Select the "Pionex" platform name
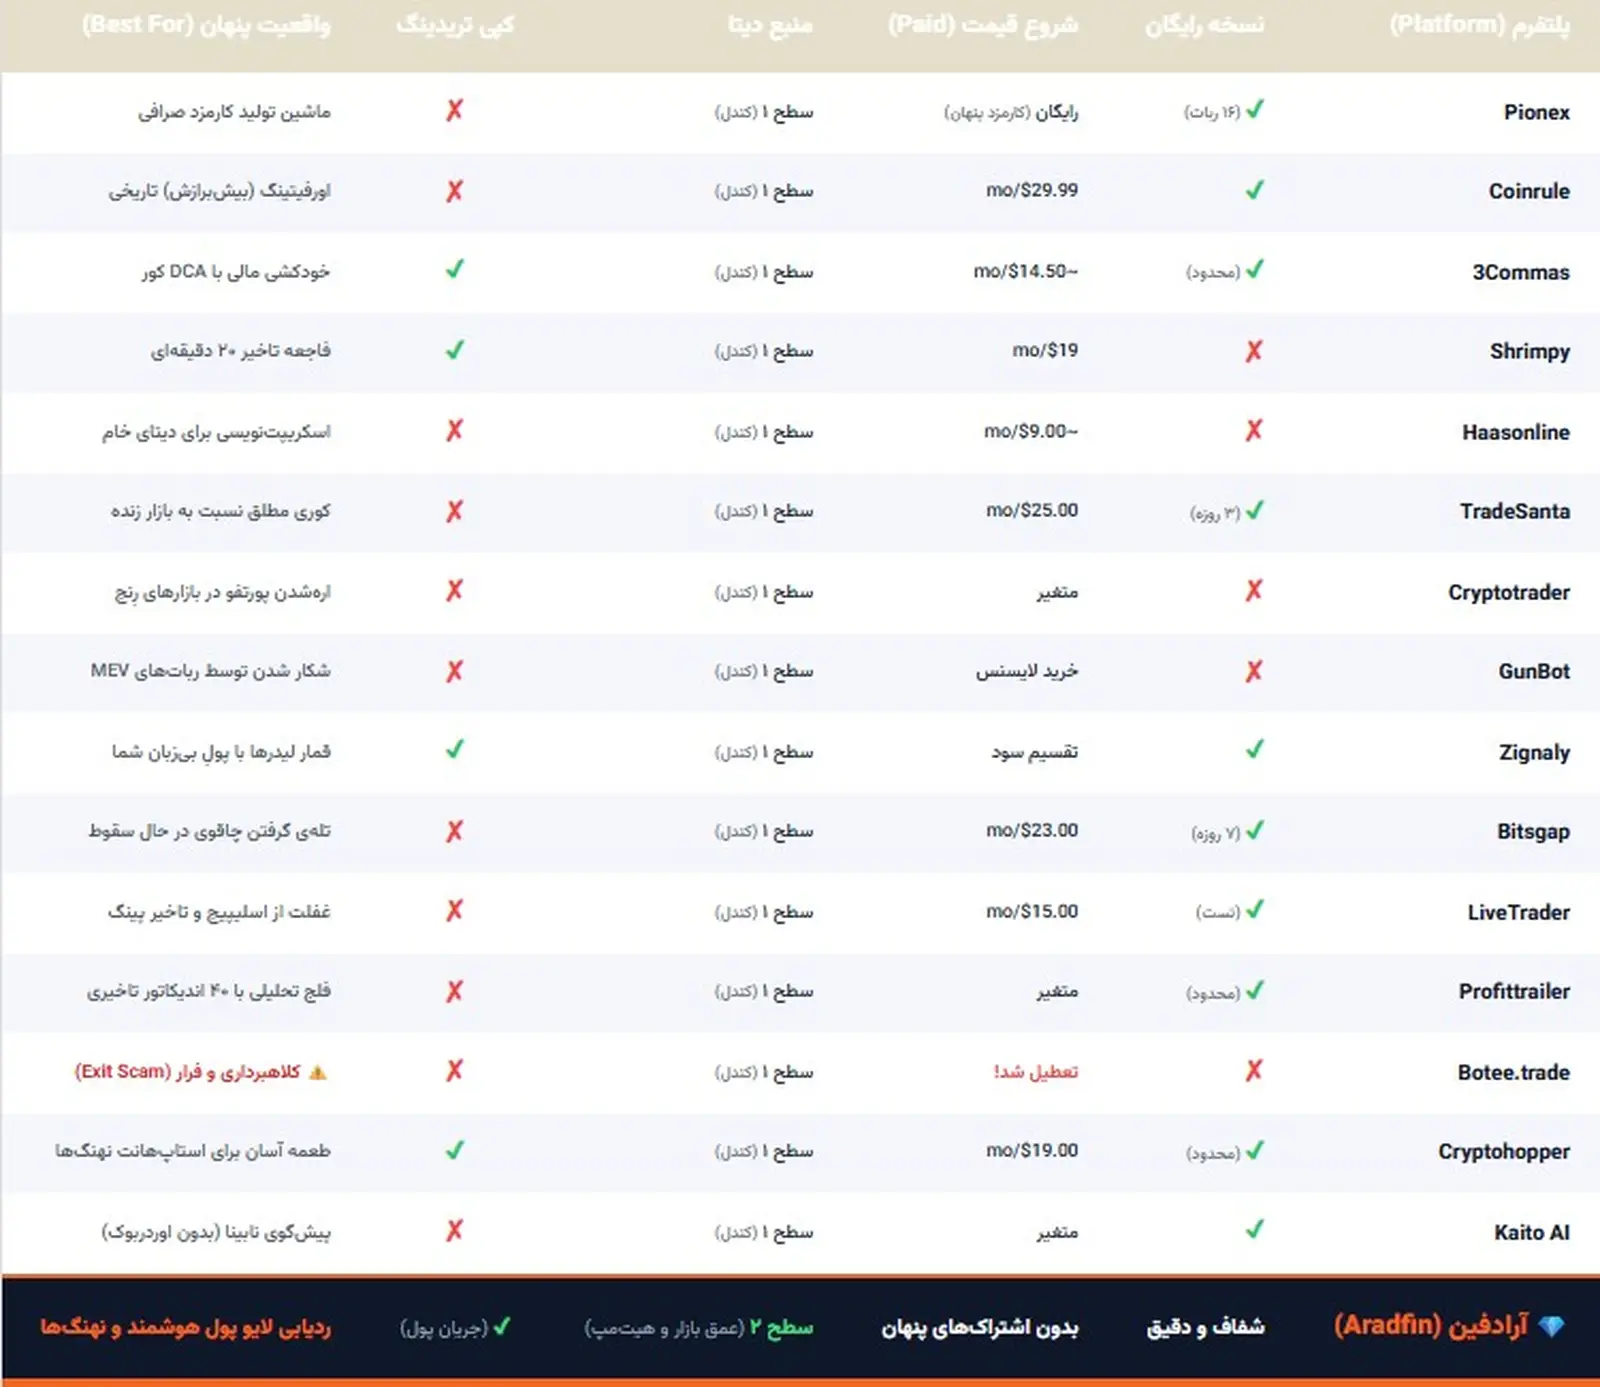Viewport: 1600px width, 1387px height. coord(1537,112)
